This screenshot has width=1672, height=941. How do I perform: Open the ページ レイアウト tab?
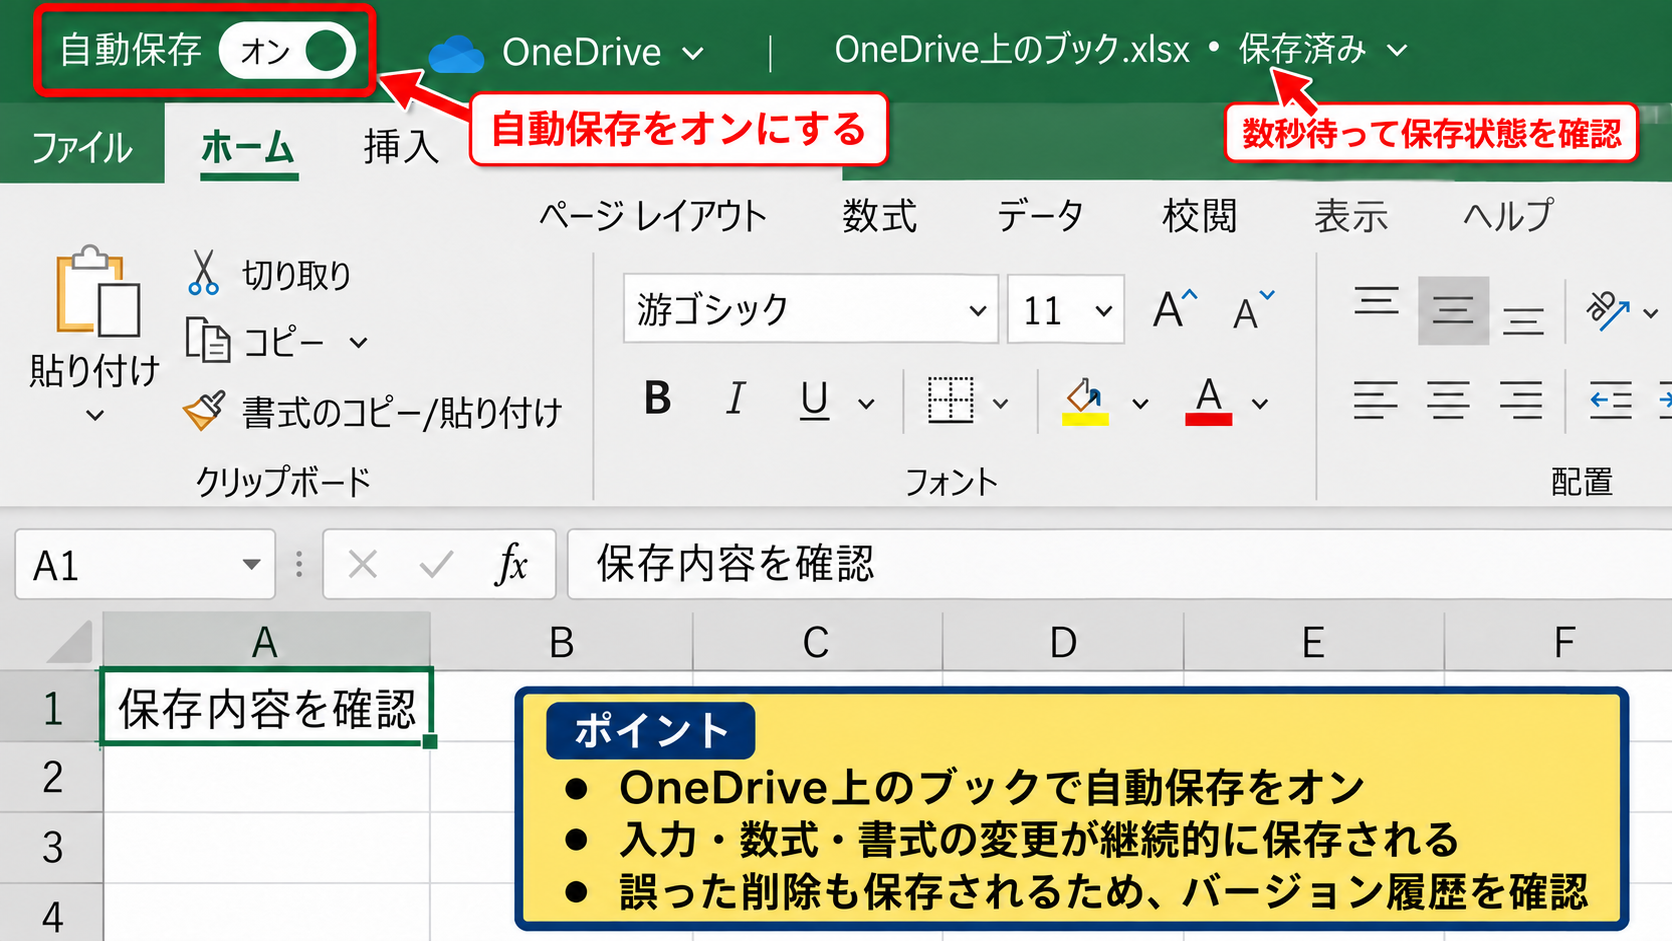click(653, 216)
